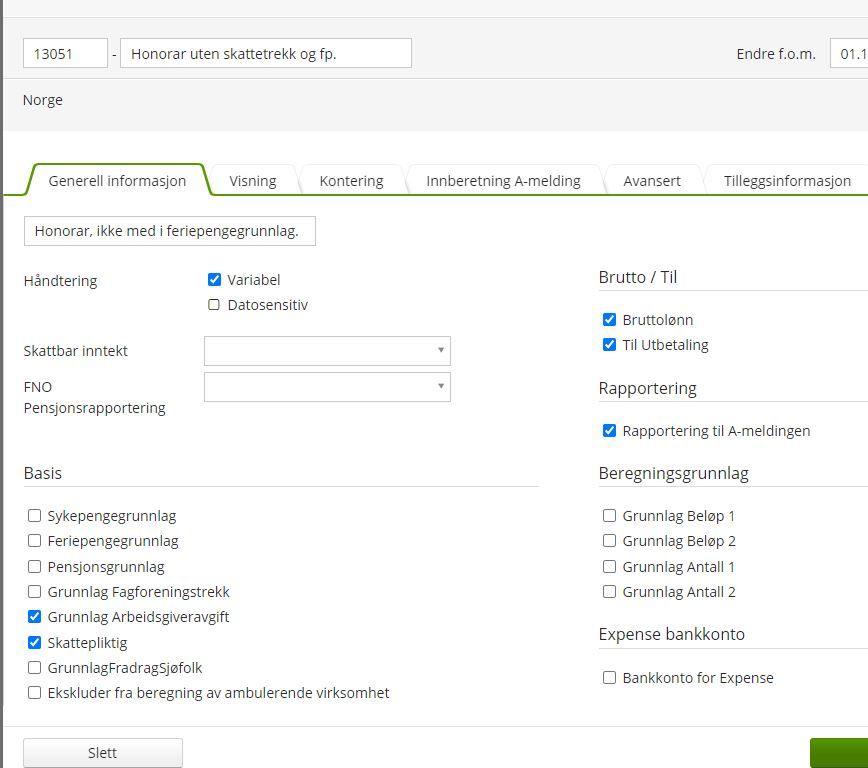
Task: Click the green button at bottom right
Action: click(x=839, y=752)
